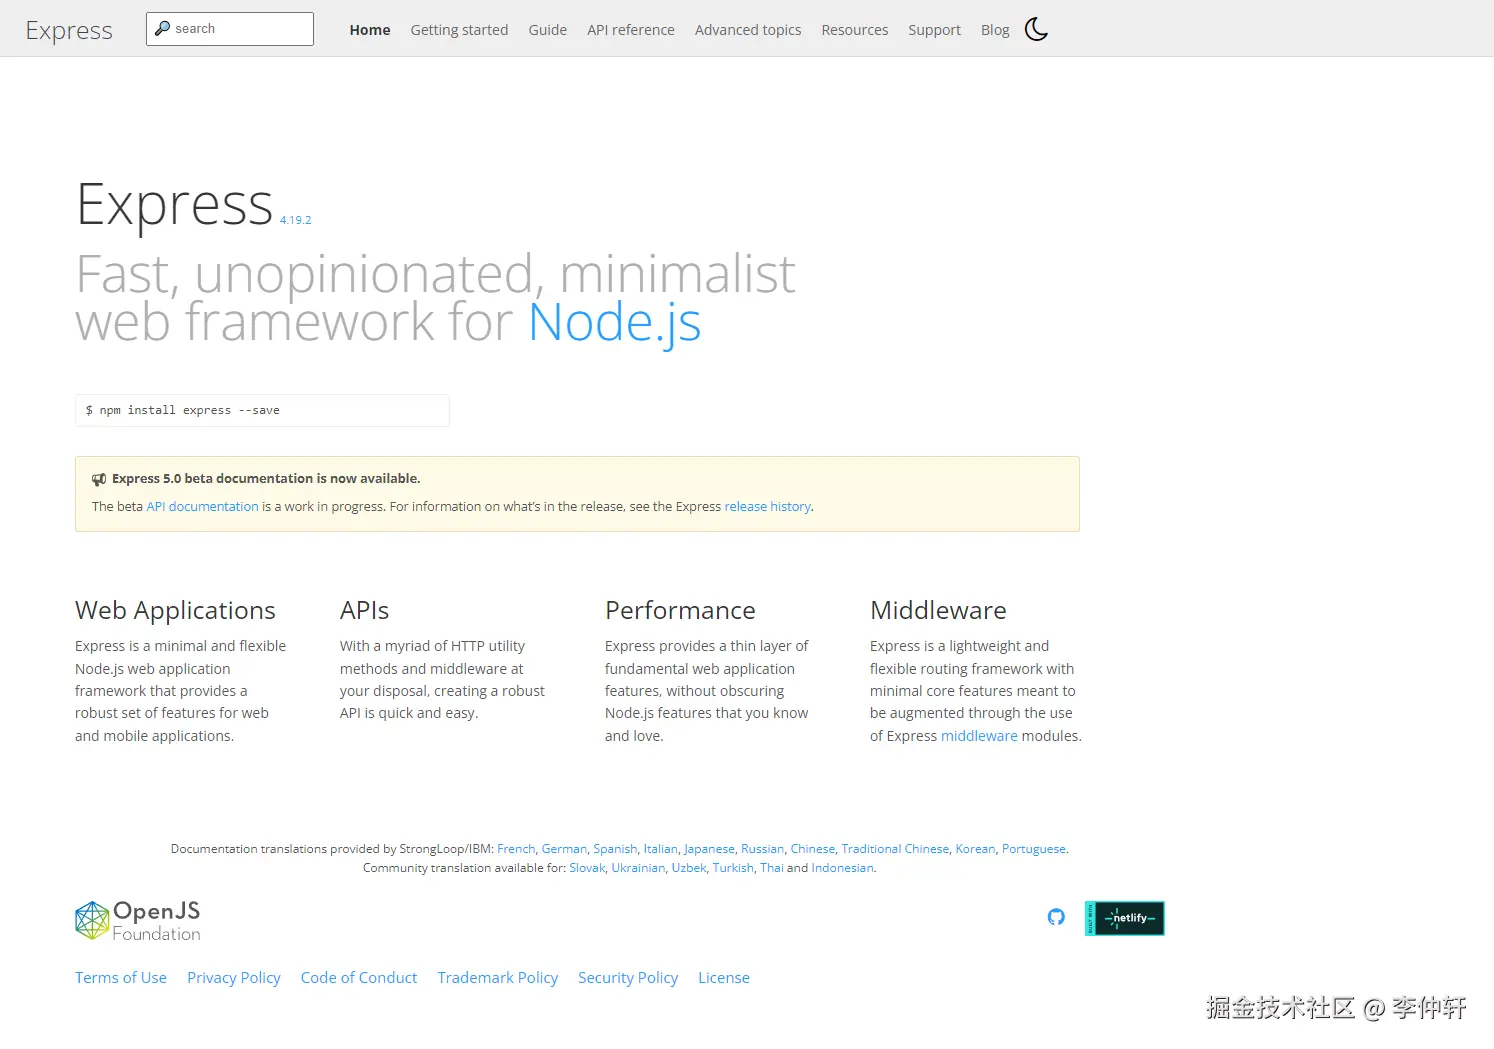Click the OpenJS Foundation logo
The height and width of the screenshot is (1049, 1494).
point(138,920)
